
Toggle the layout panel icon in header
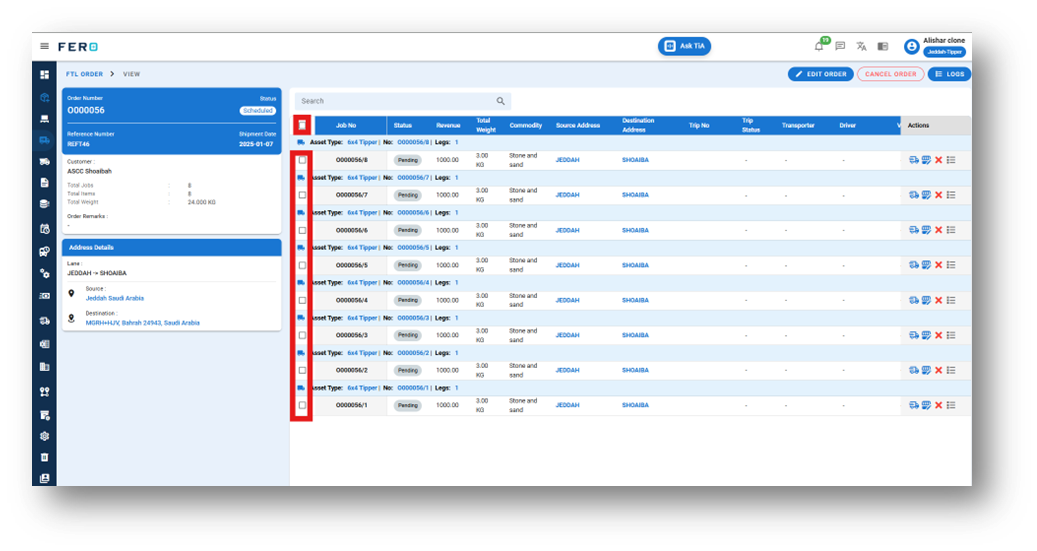coord(882,46)
